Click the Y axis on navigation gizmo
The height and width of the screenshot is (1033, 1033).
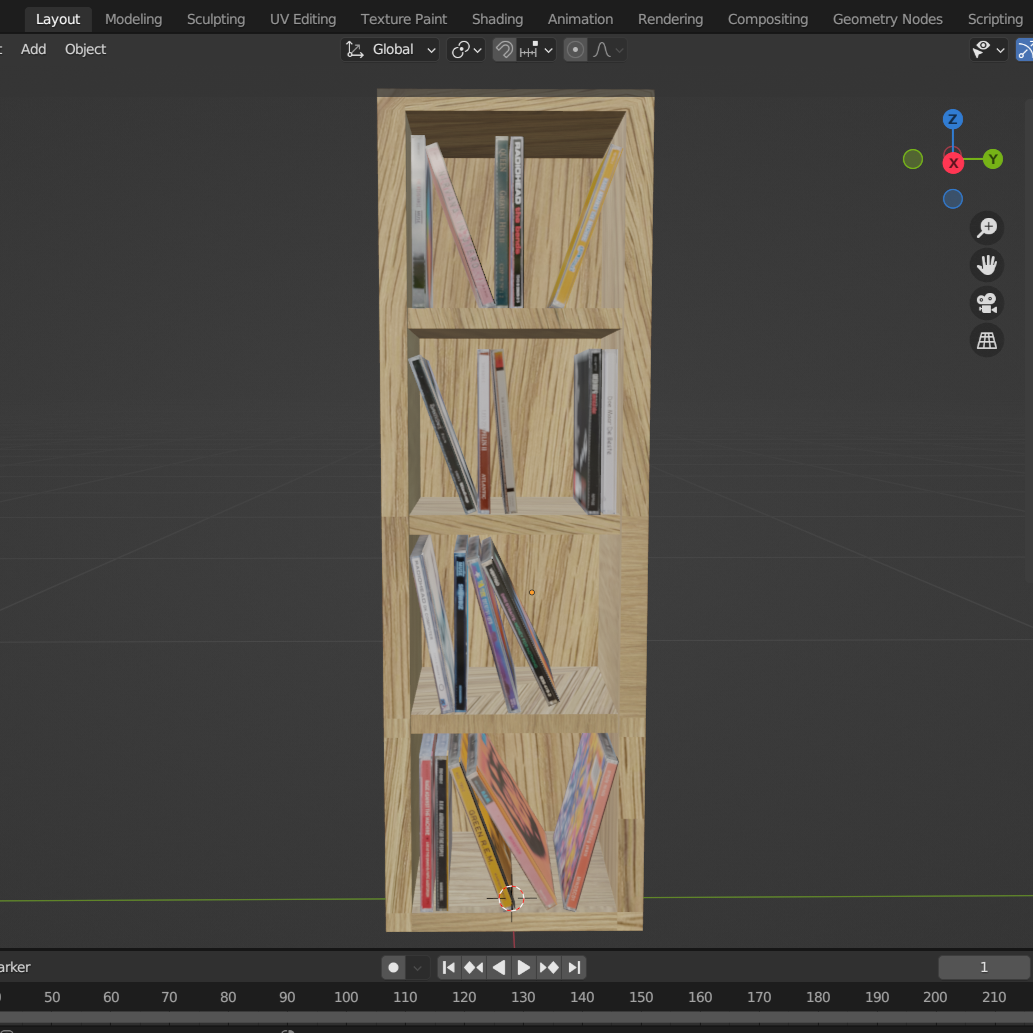pyautogui.click(x=993, y=159)
